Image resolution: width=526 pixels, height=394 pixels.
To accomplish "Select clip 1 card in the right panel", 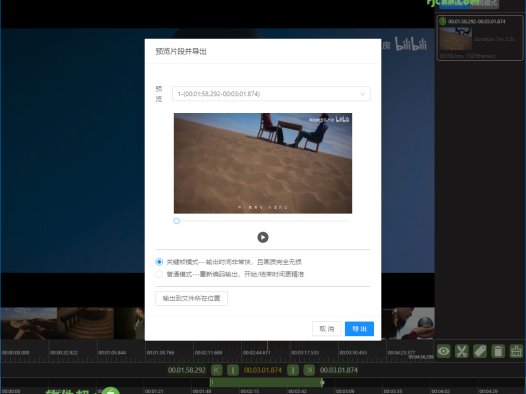I will tap(480, 38).
